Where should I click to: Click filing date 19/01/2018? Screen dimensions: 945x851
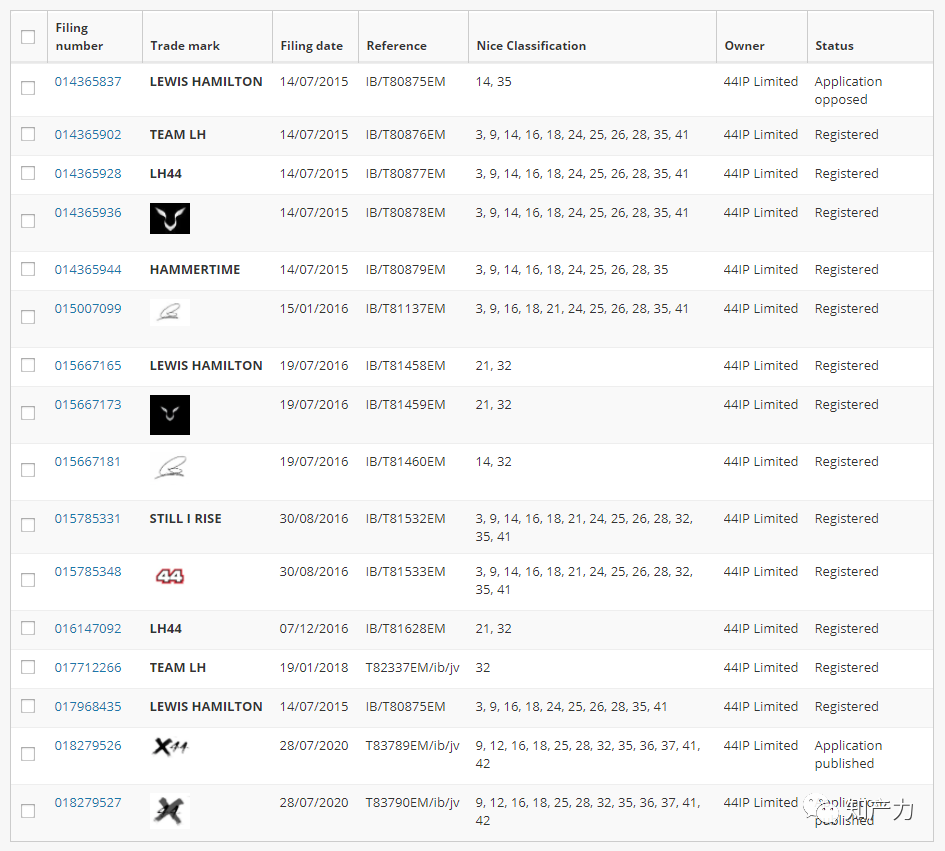click(x=314, y=668)
